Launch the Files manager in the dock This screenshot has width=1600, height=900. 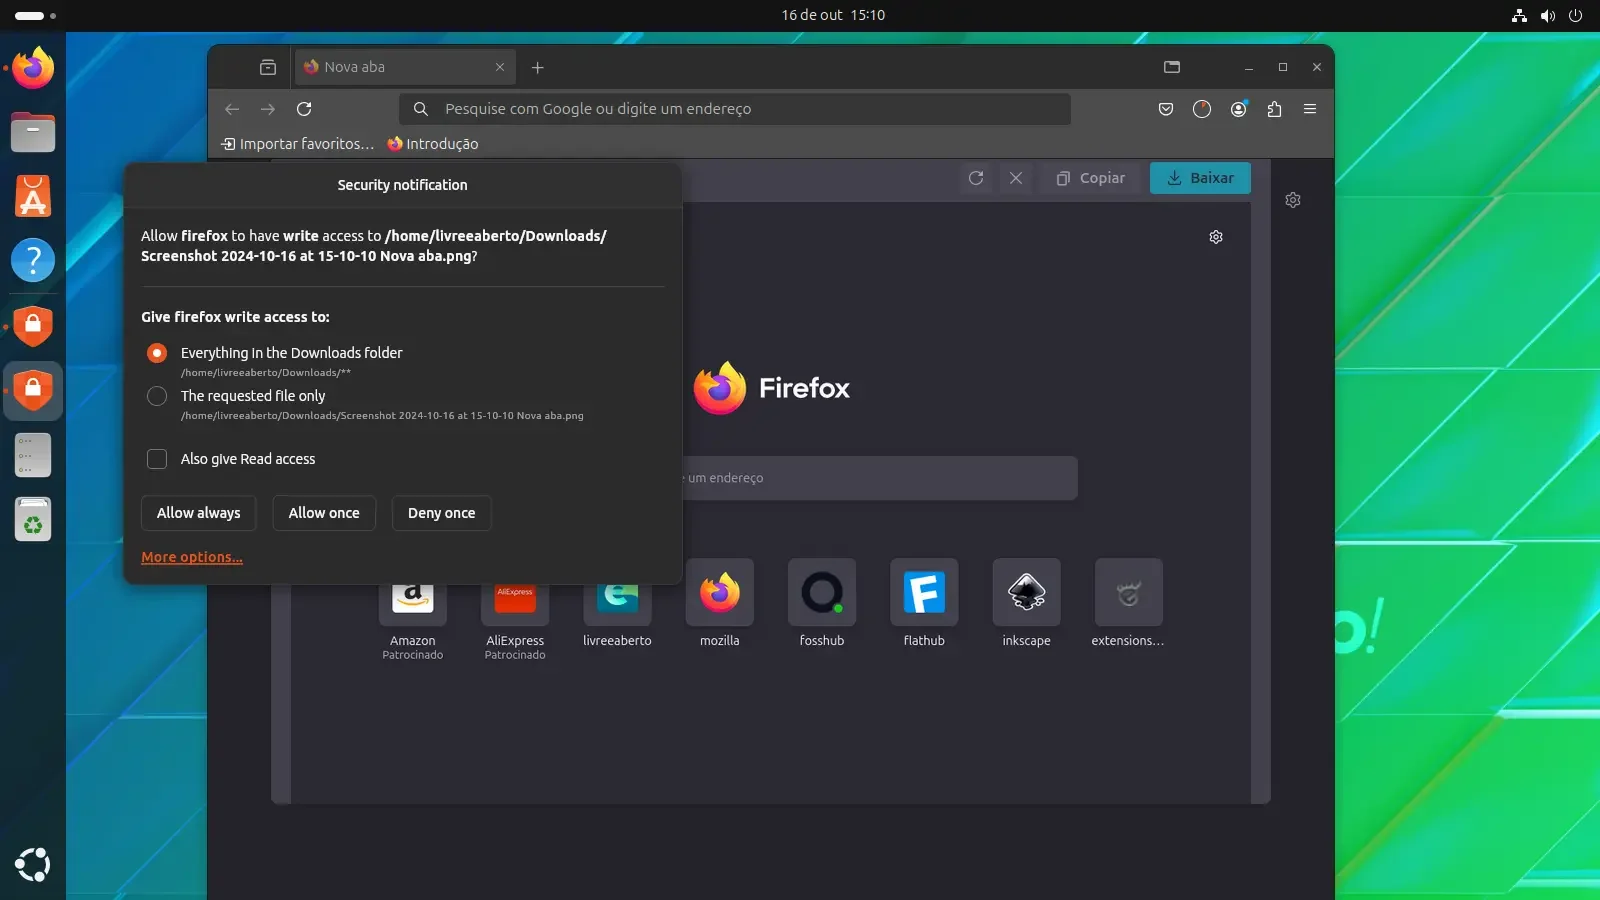click(33, 132)
